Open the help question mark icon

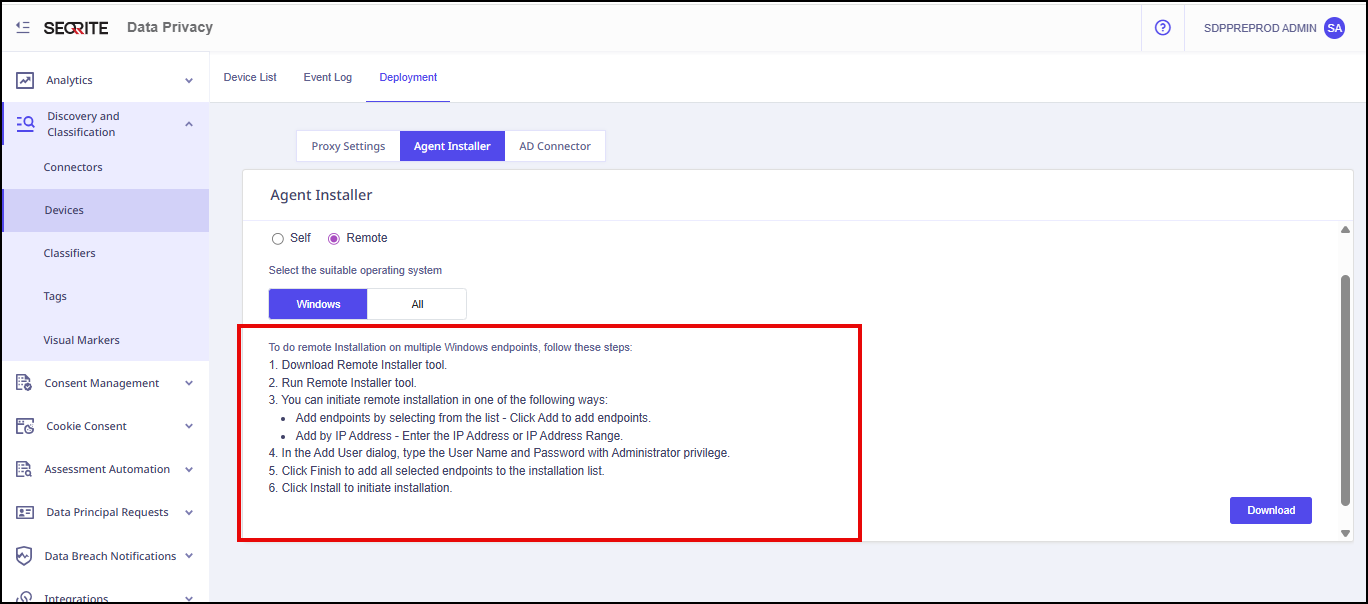coord(1162,28)
